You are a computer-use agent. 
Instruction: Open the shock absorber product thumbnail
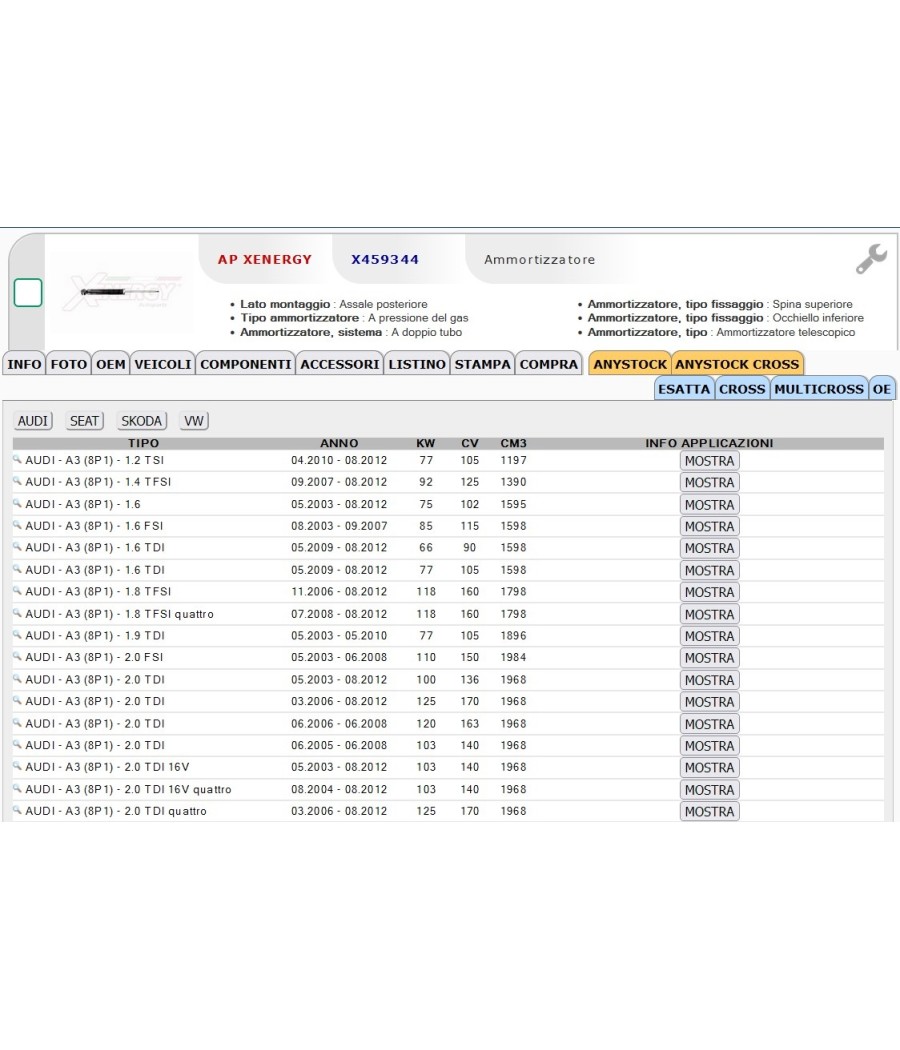(x=122, y=292)
